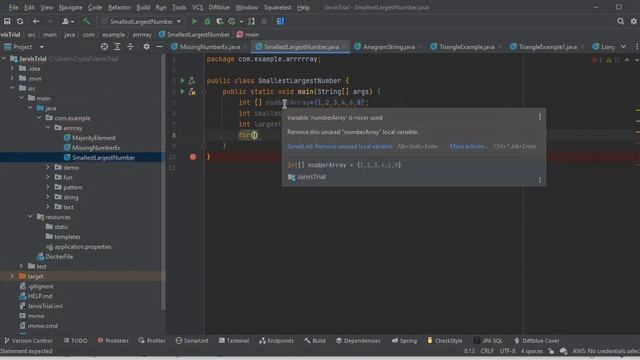This screenshot has width=640, height=360.
Task: Switch to TriangleExample1.java tab
Action: (x=548, y=47)
